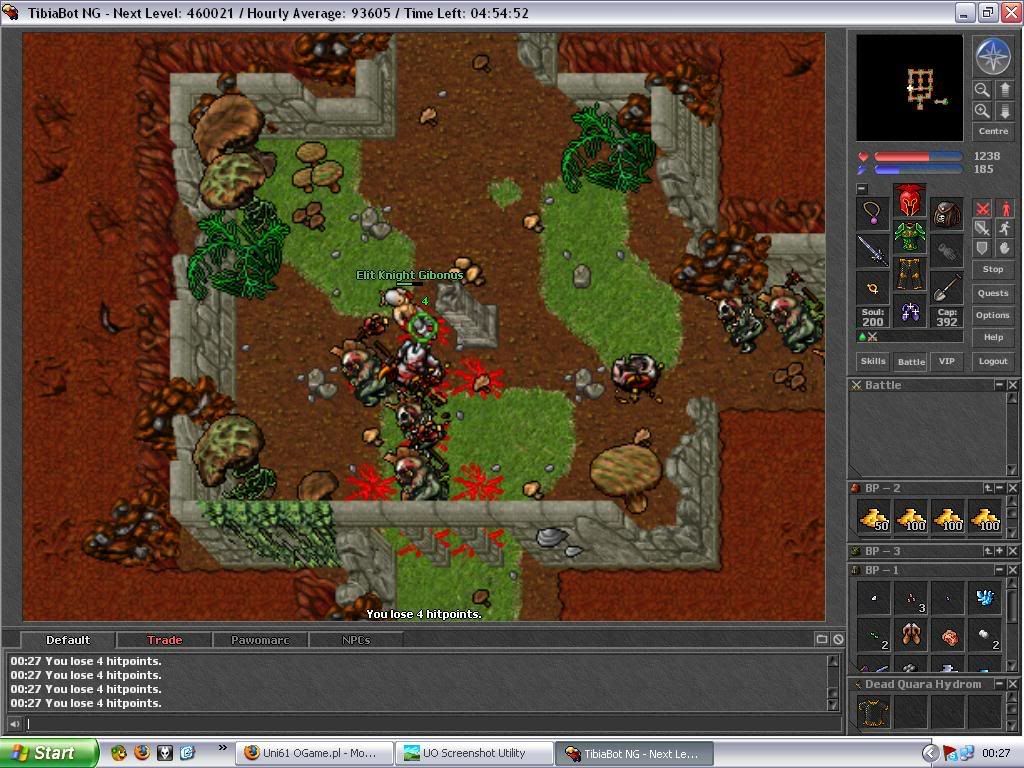
Task: Go up one level from BP – 3
Action: pyautogui.click(x=988, y=551)
